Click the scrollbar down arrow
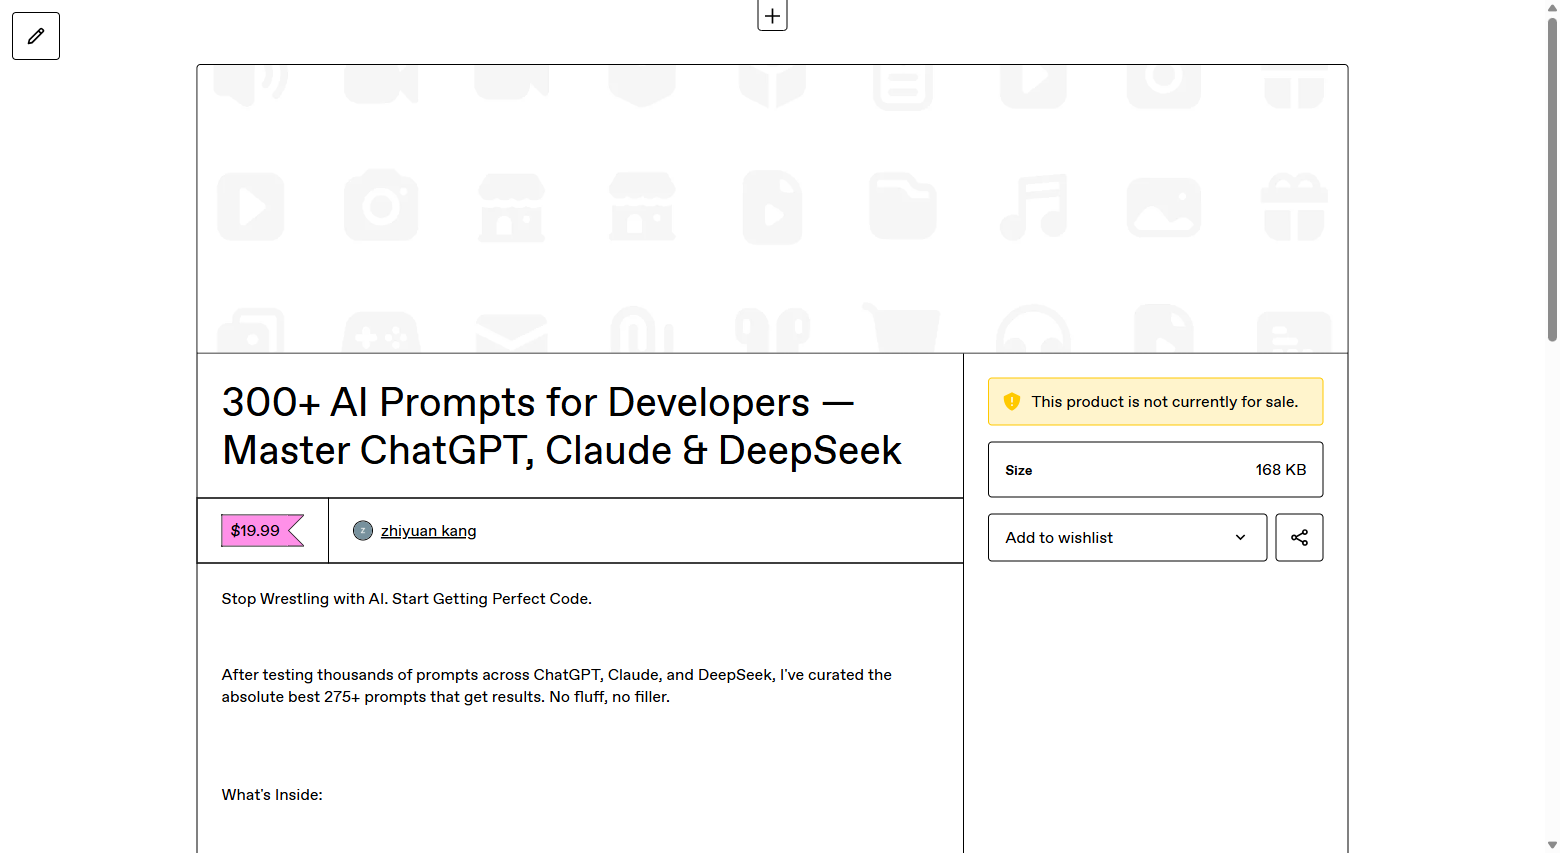 [x=1552, y=845]
